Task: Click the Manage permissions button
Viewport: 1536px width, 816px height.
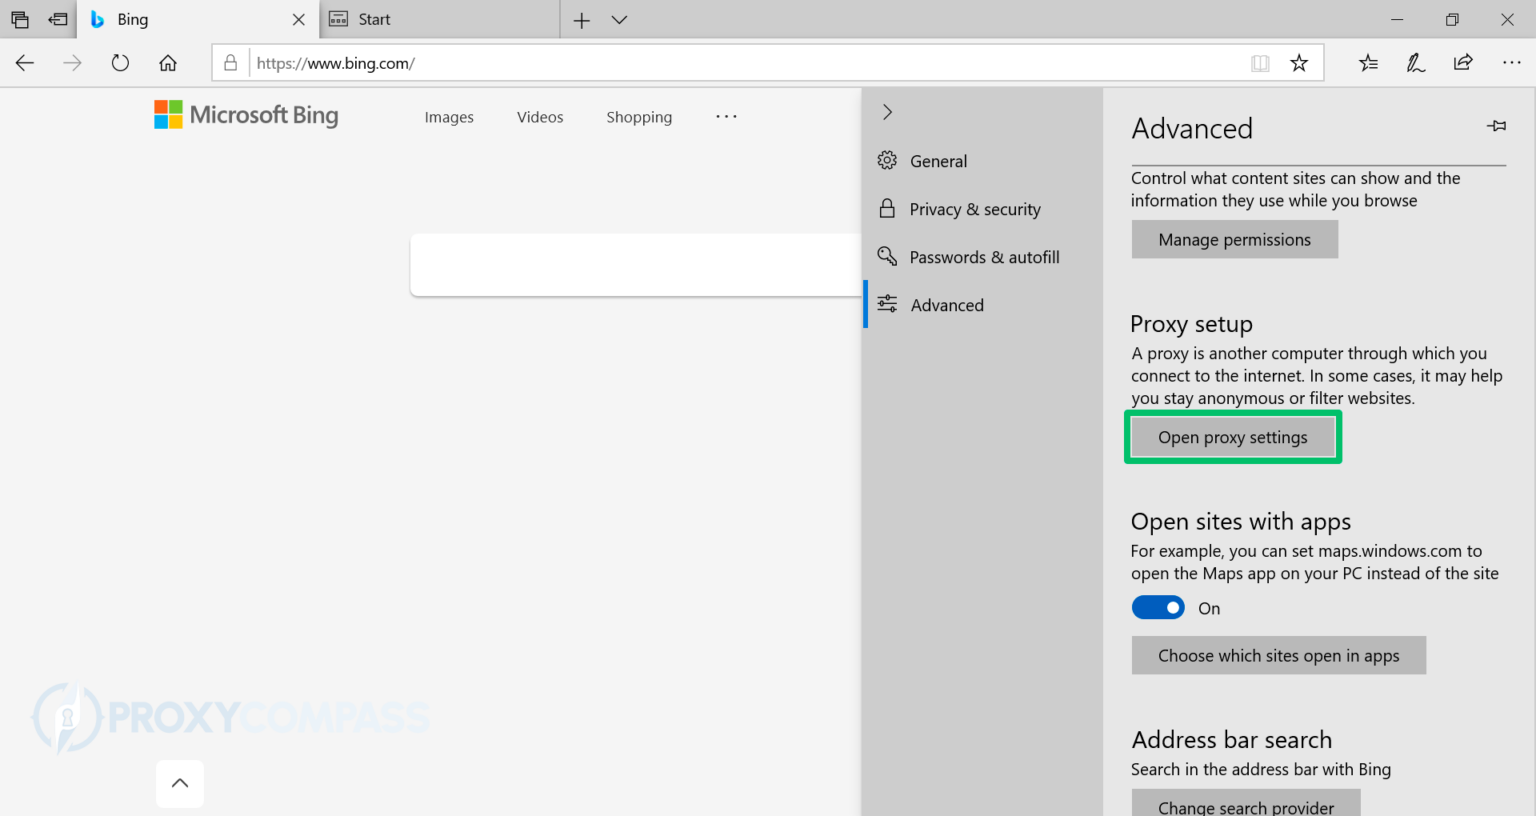Action: 1234,239
